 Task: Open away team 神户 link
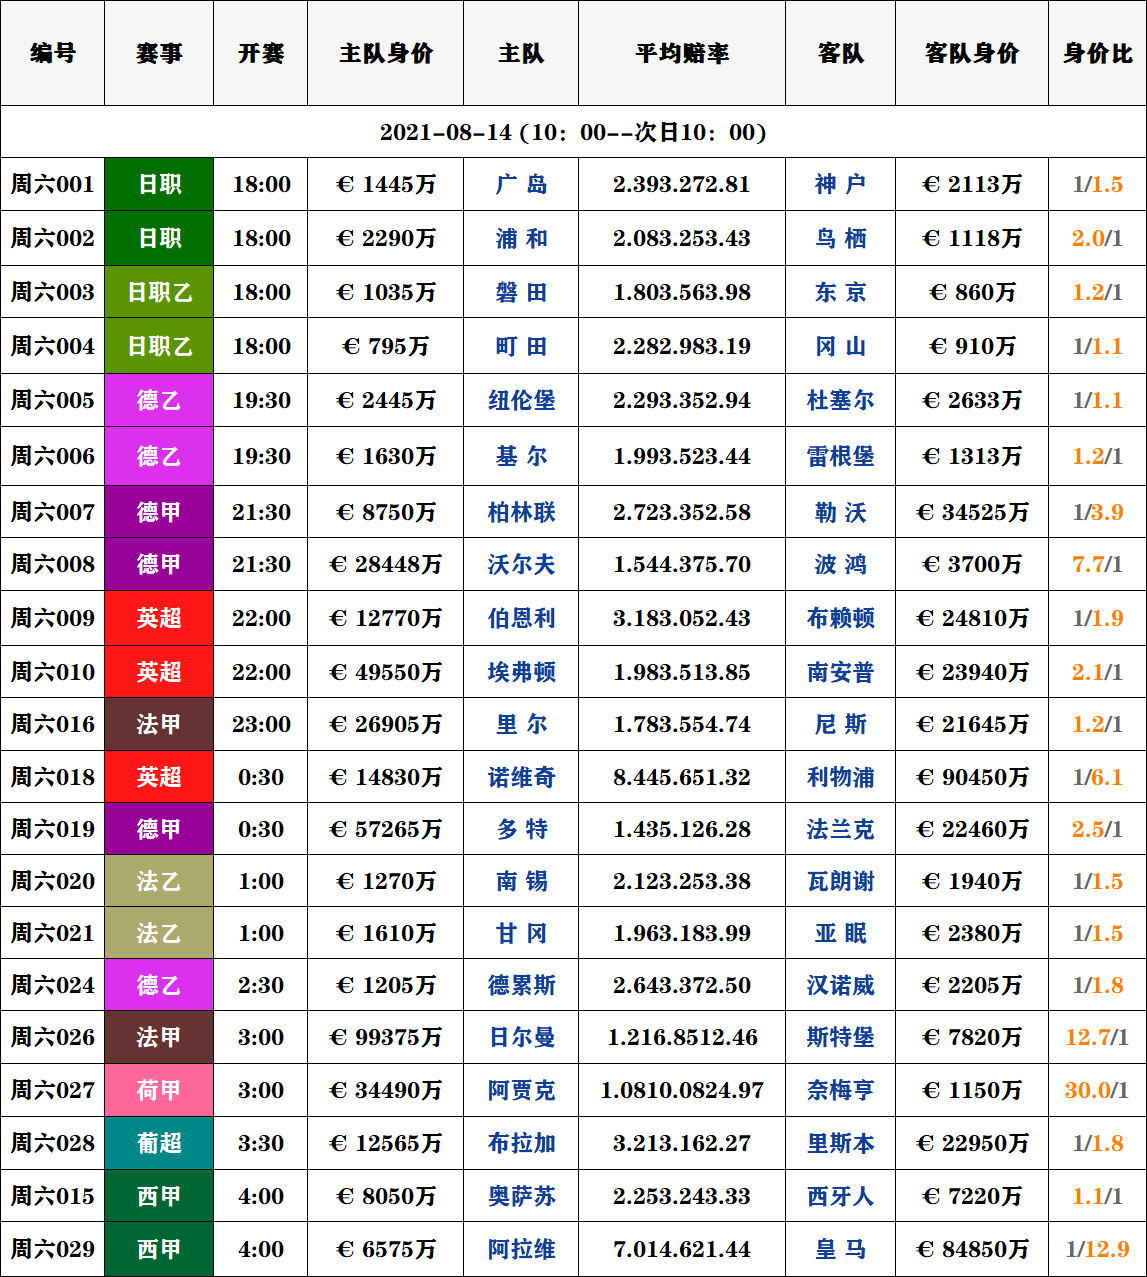[x=840, y=184]
